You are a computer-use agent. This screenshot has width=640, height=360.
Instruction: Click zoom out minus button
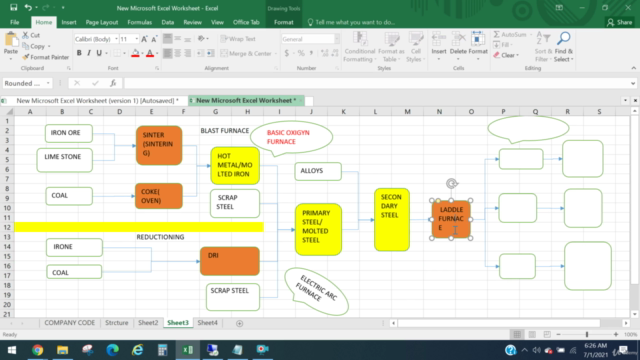point(558,334)
